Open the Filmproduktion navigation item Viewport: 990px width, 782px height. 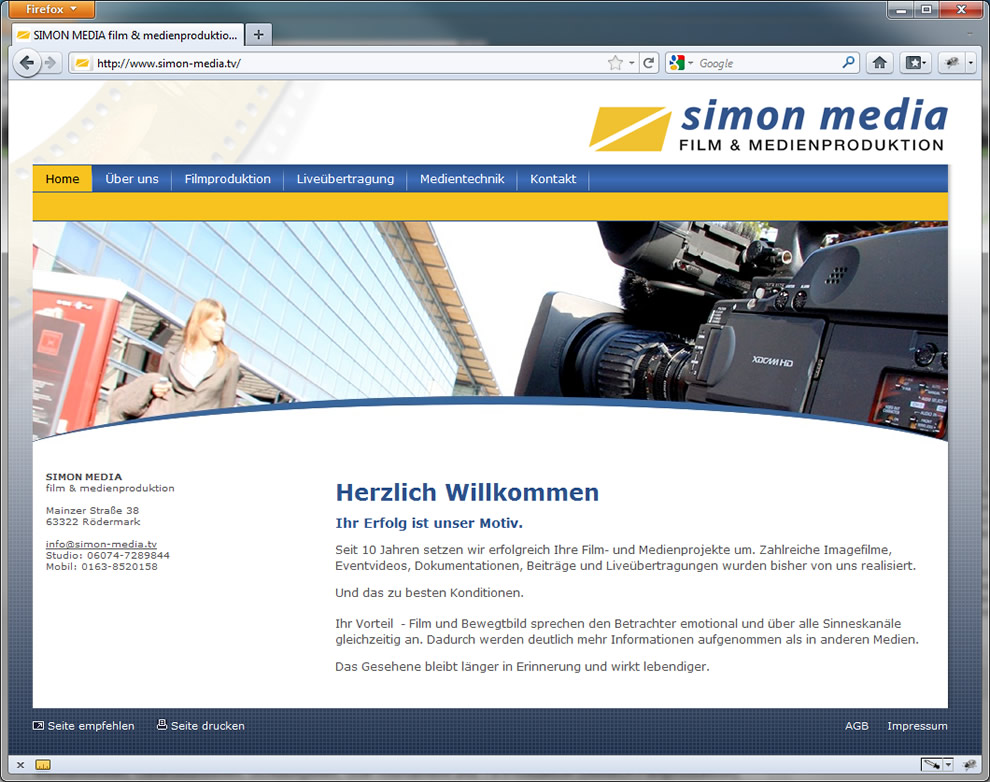pos(227,179)
